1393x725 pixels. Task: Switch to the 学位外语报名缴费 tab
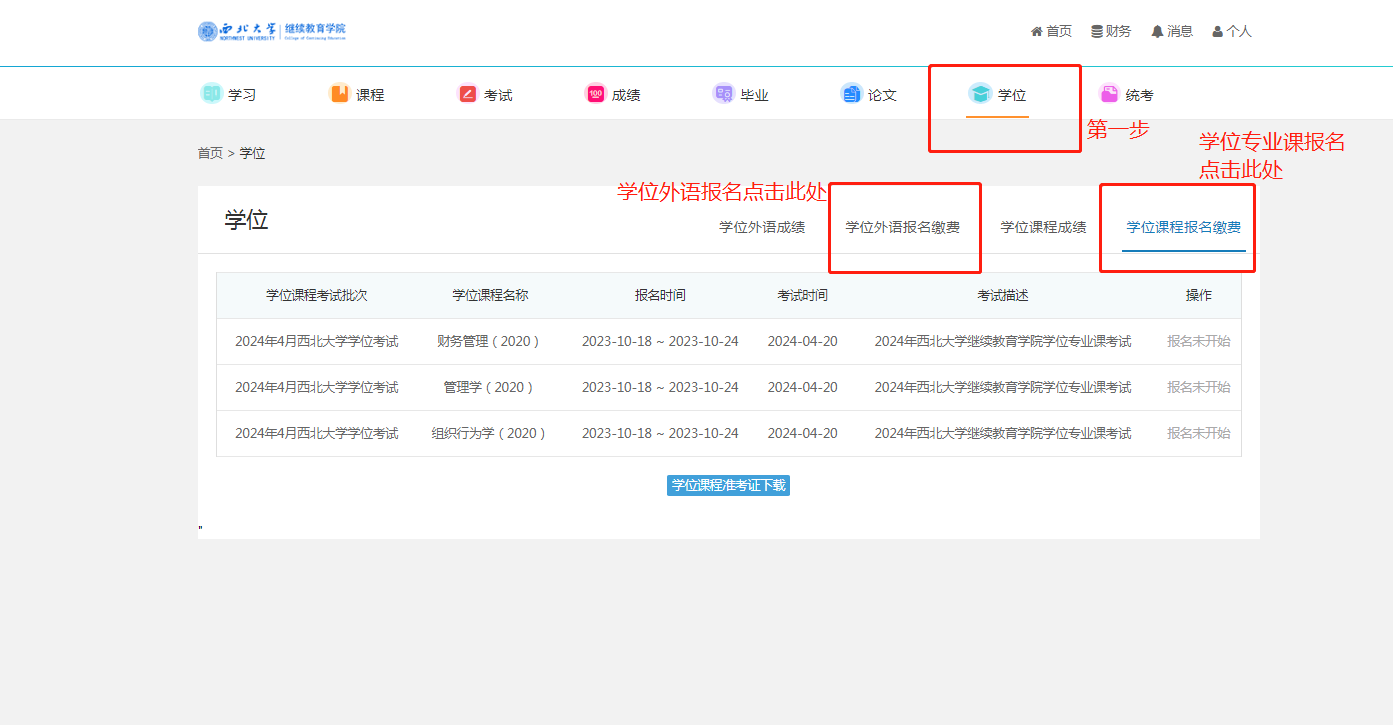[902, 227]
